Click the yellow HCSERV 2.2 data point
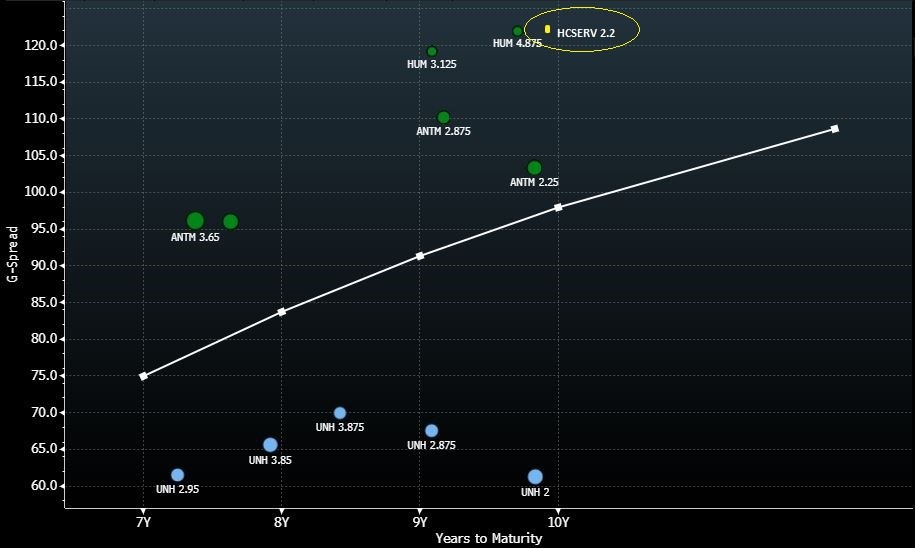Screen dimensions: 915x548 [547, 29]
